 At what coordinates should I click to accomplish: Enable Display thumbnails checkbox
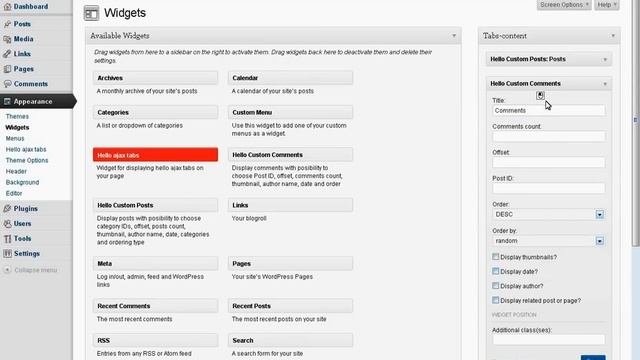[496, 257]
